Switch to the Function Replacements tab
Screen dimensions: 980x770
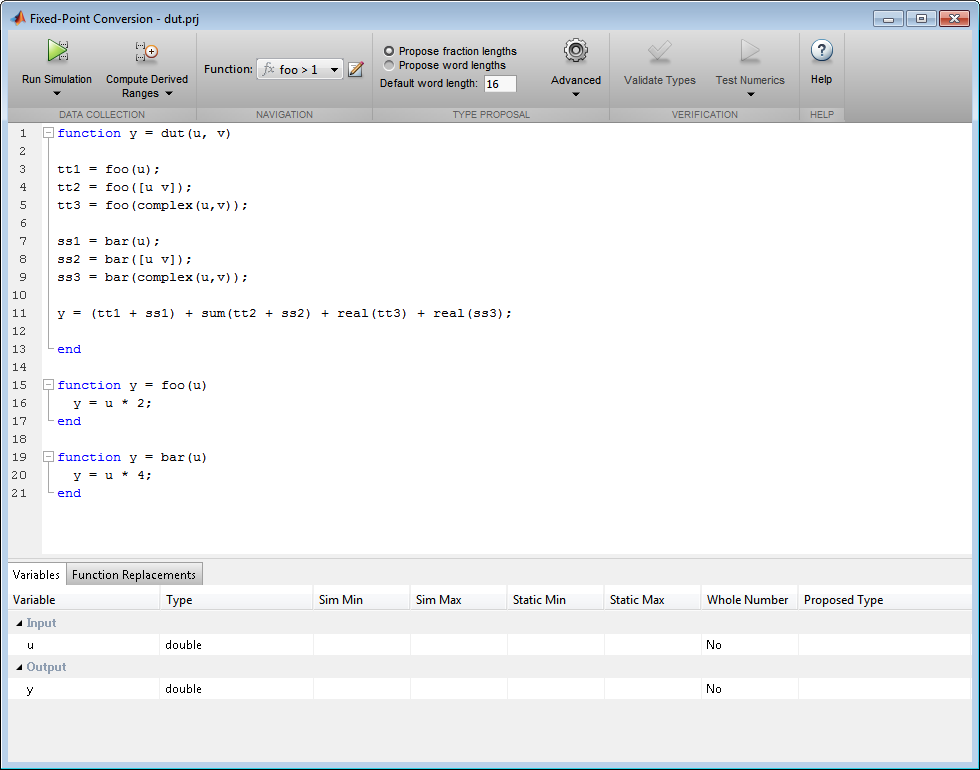coord(134,575)
